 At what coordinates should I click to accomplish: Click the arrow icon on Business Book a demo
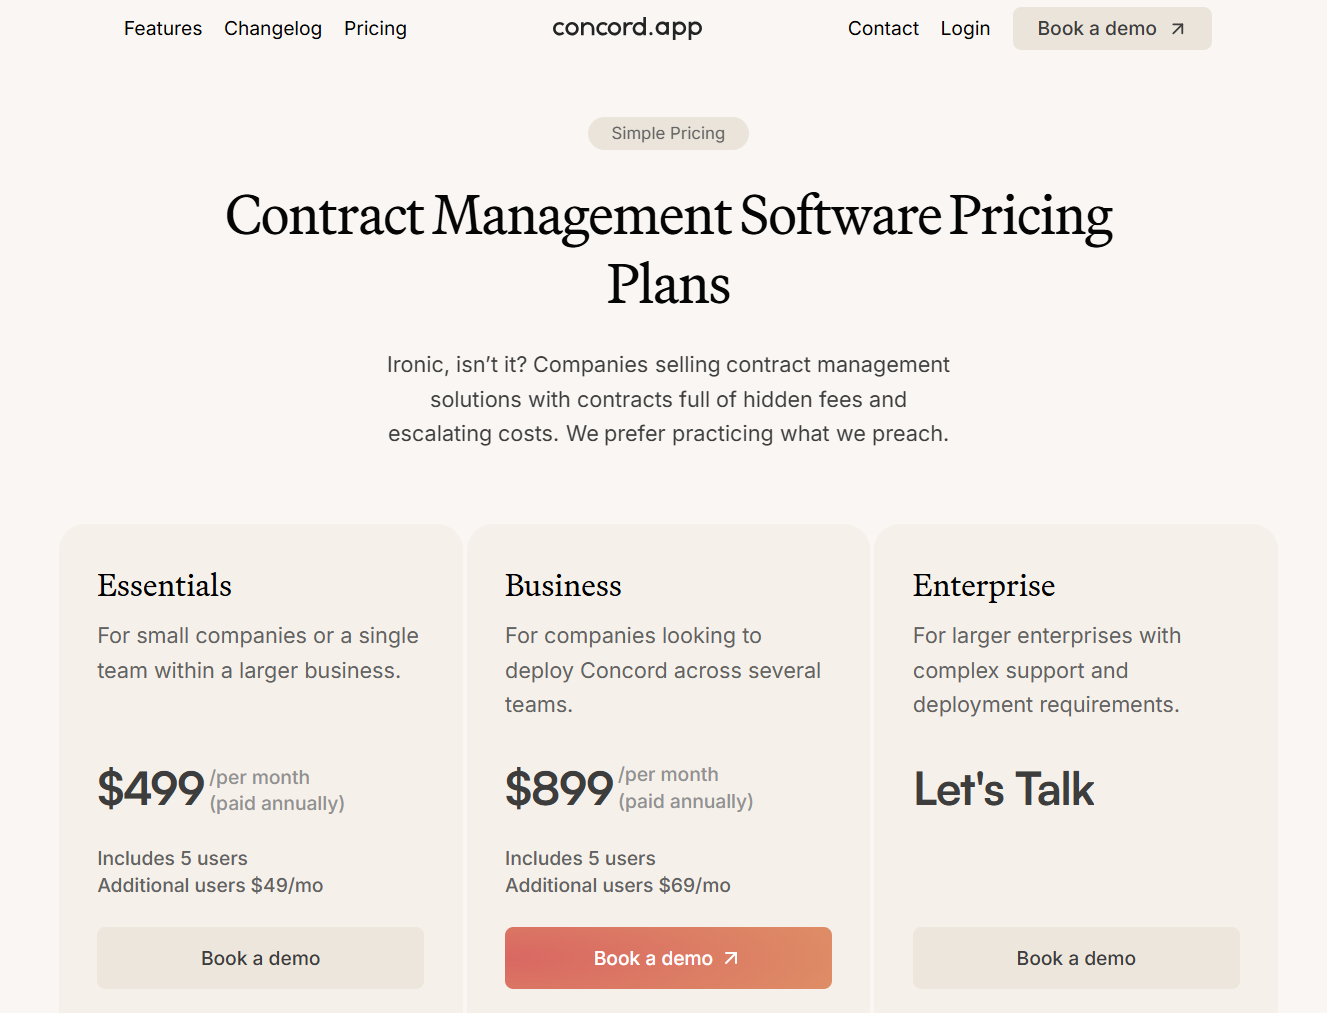click(x=732, y=958)
